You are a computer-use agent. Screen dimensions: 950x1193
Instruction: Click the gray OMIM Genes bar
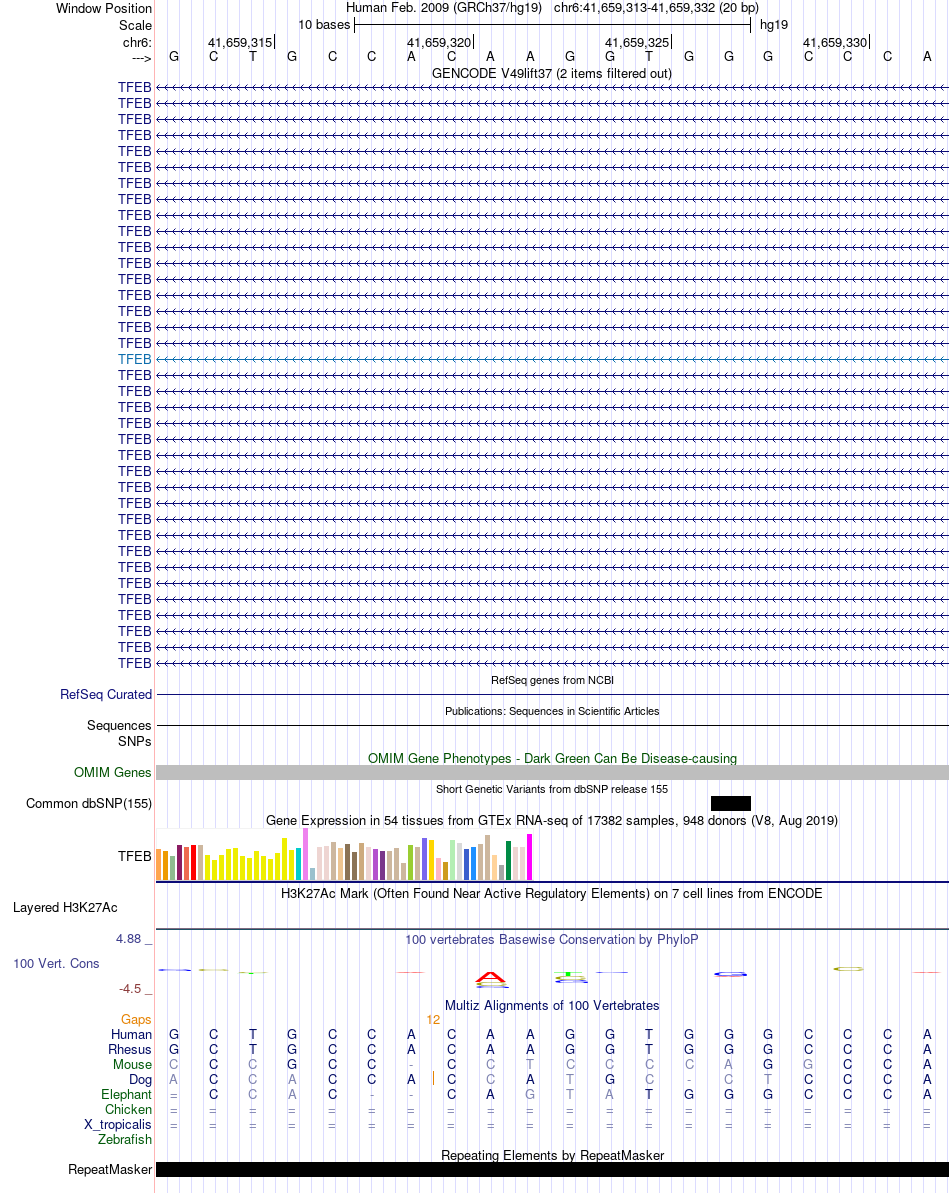(552, 772)
